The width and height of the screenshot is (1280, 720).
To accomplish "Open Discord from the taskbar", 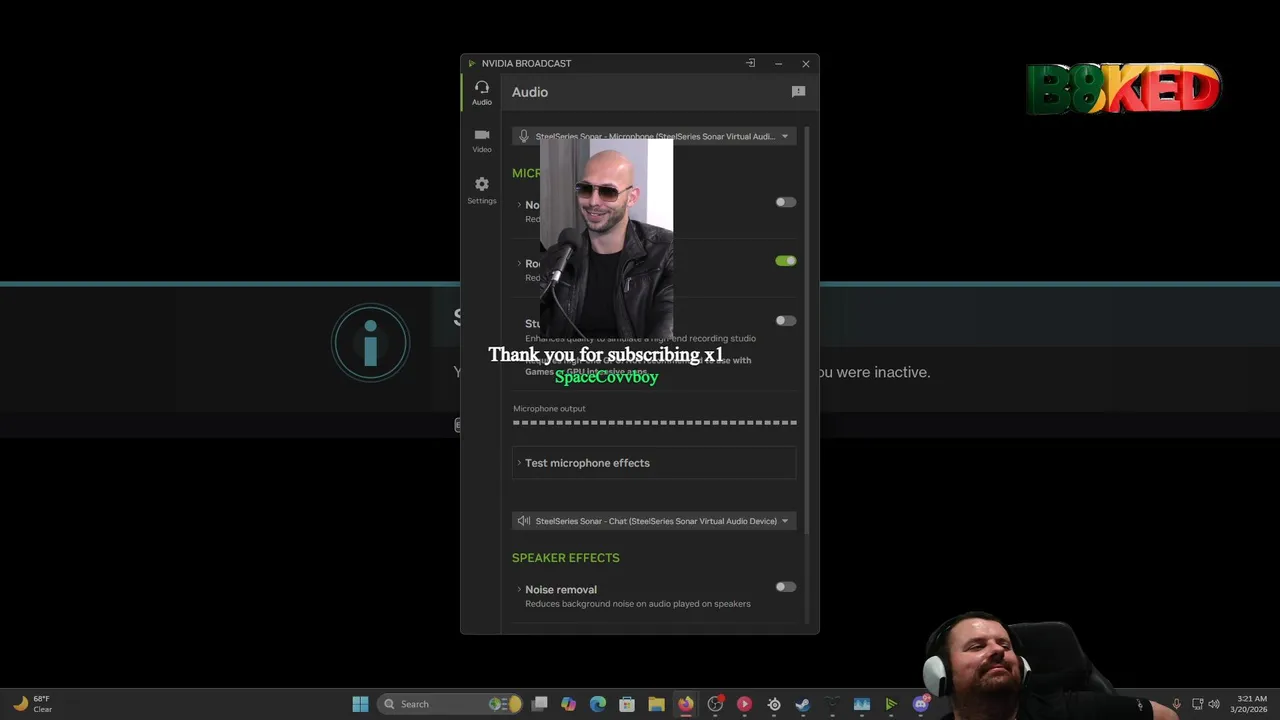I will [920, 704].
